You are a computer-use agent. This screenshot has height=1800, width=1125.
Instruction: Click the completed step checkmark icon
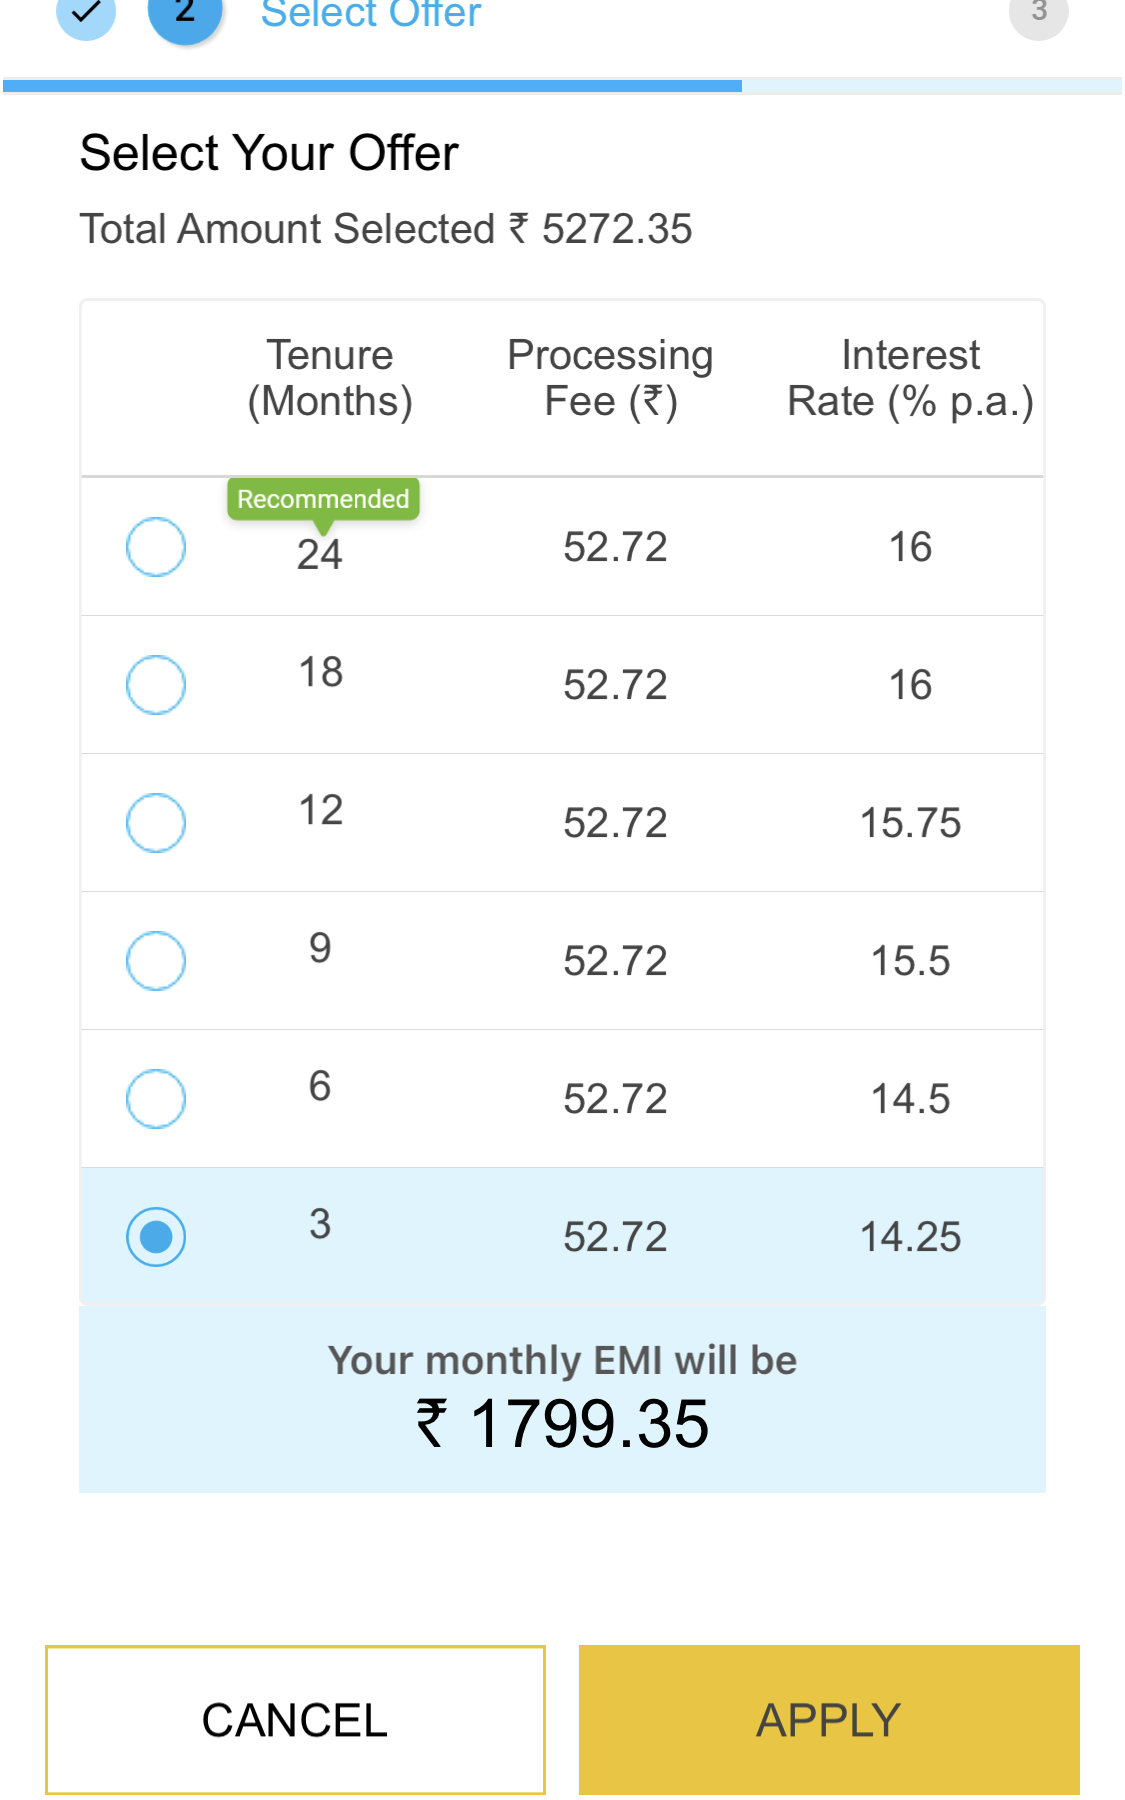click(86, 12)
